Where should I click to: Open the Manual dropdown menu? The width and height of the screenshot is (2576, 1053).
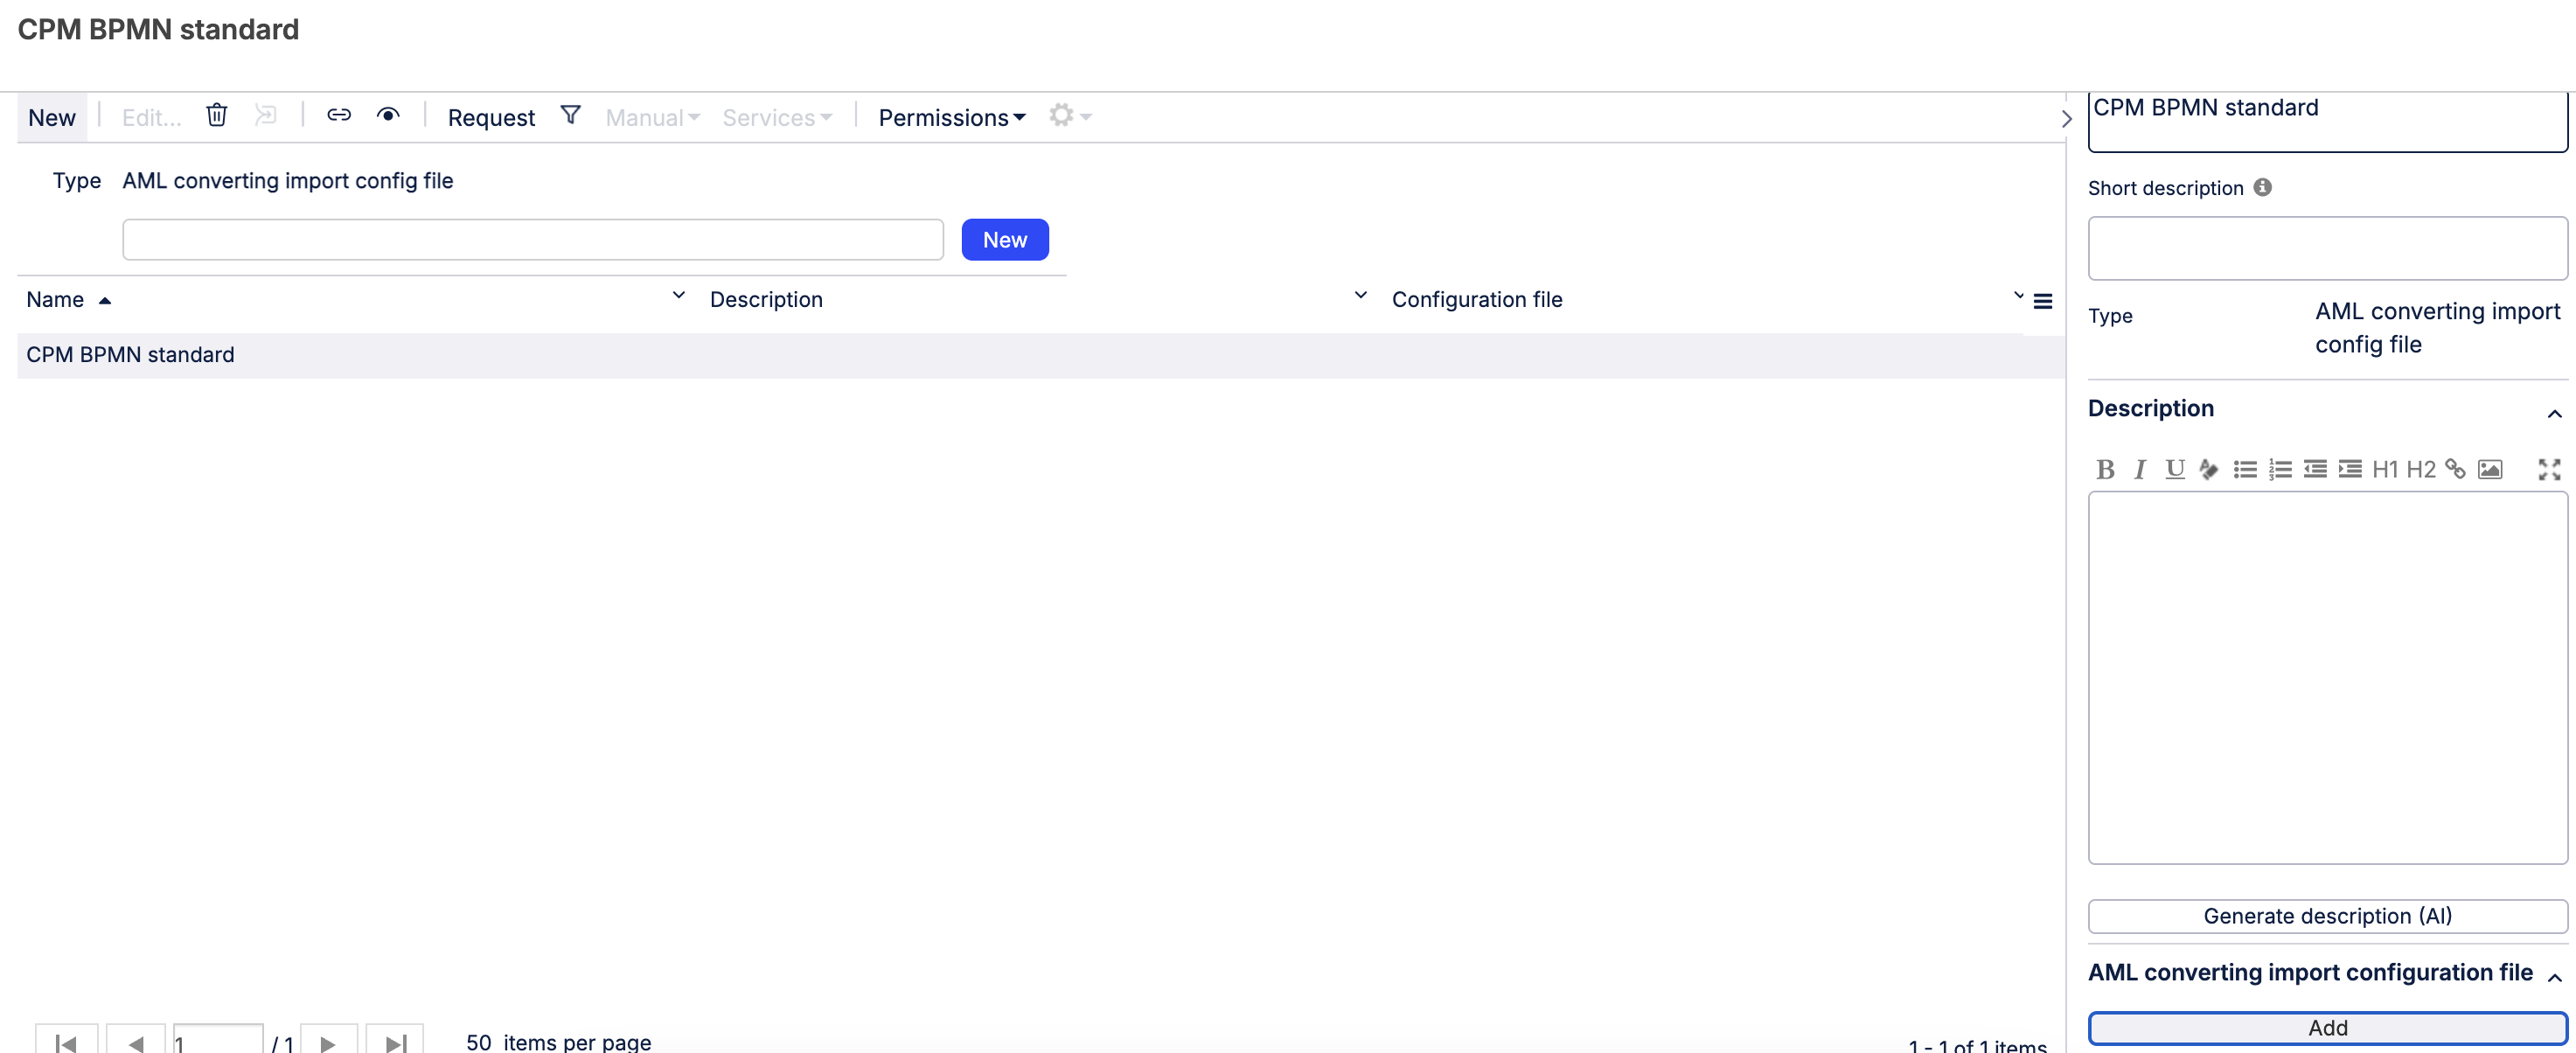point(652,117)
